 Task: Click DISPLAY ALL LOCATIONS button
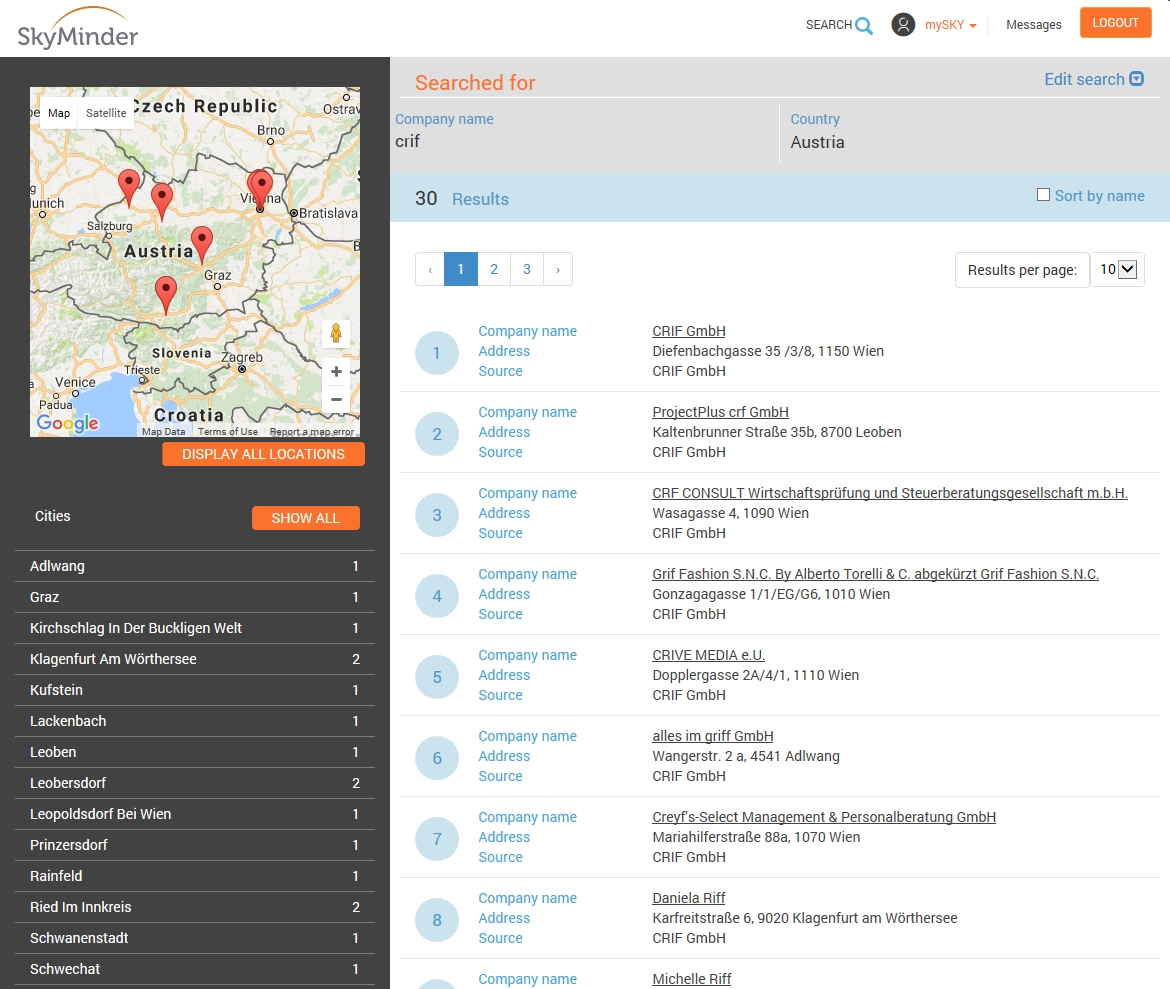(x=263, y=454)
